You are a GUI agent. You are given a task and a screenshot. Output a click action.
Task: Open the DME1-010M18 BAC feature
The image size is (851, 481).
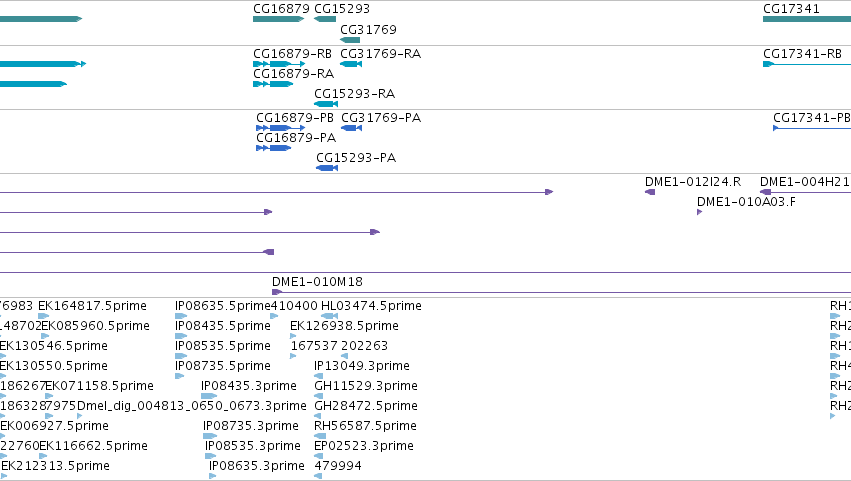coord(561,293)
